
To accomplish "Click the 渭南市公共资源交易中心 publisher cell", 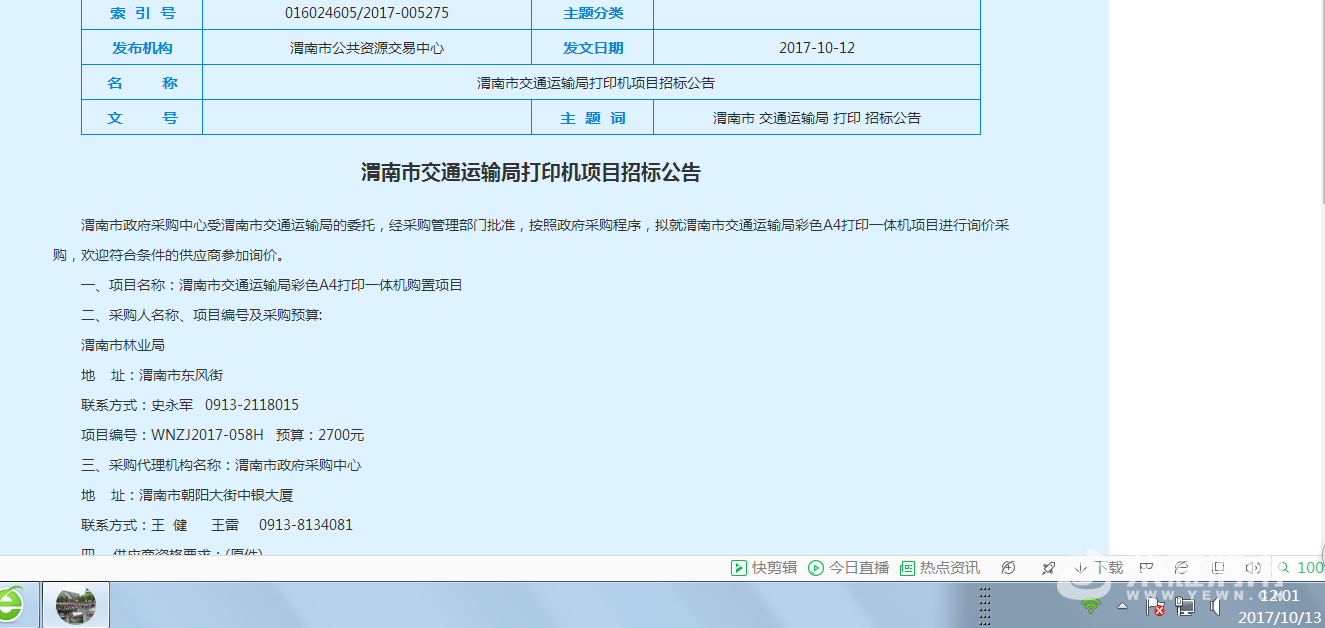I will [x=366, y=48].
